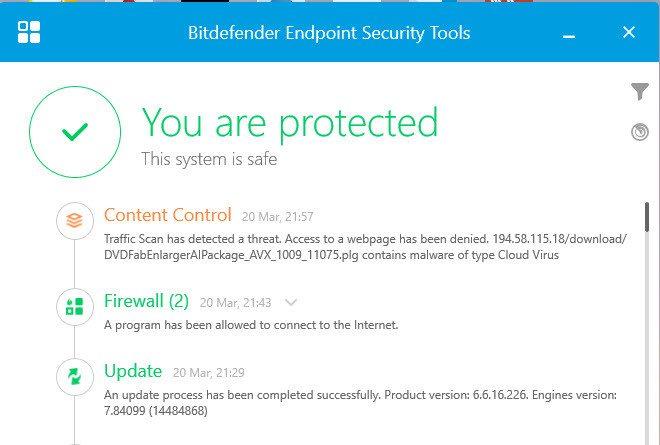This screenshot has height=445, width=660.
Task: Click the Update arrows icon
Action: pos(74,376)
